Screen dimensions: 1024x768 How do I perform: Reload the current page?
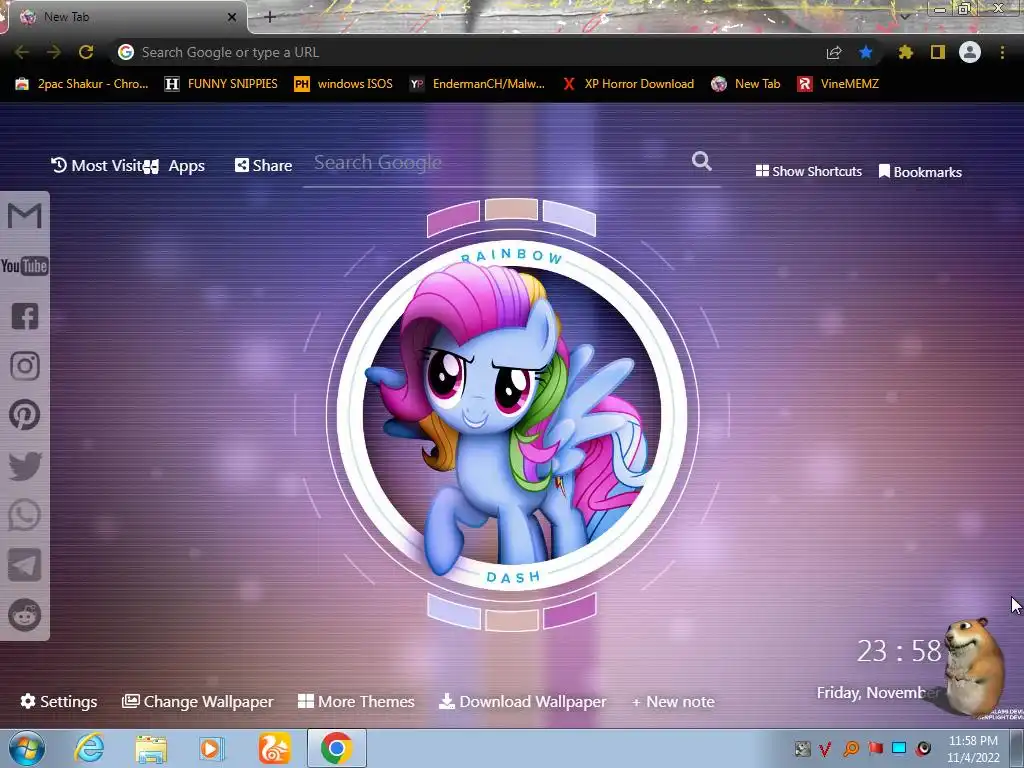[x=86, y=52]
